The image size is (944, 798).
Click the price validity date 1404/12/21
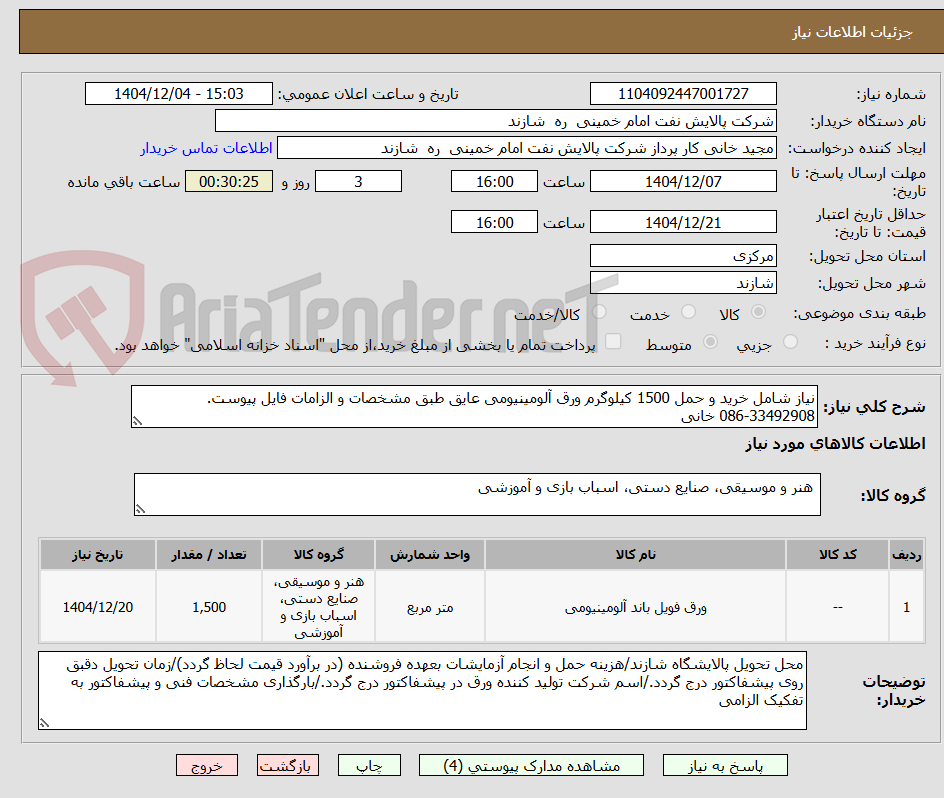click(x=683, y=222)
